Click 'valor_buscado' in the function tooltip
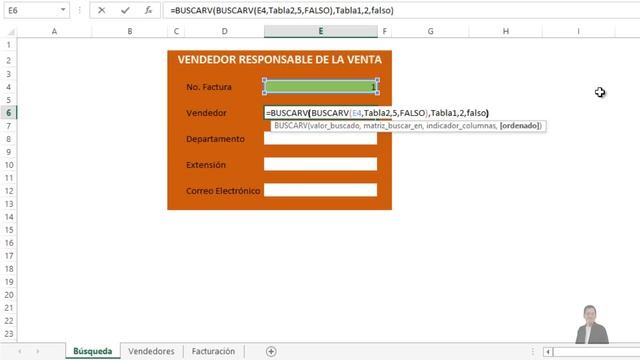The image size is (640, 360). click(334, 126)
